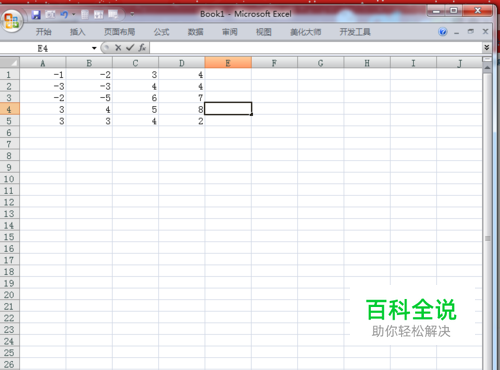
Task: Expand the formula bar with double chevron
Action: [x=487, y=48]
